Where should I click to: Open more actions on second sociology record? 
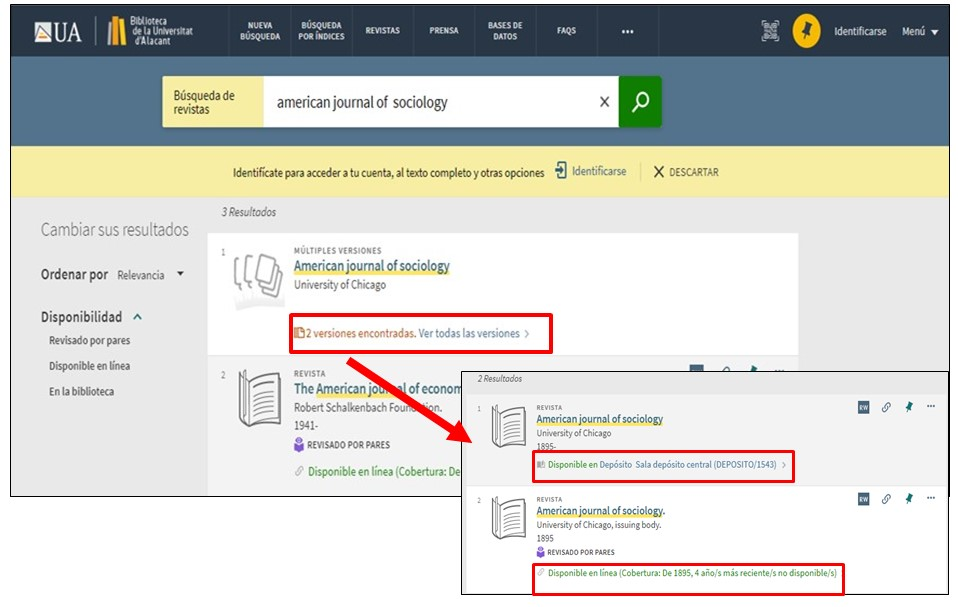pos(931,498)
